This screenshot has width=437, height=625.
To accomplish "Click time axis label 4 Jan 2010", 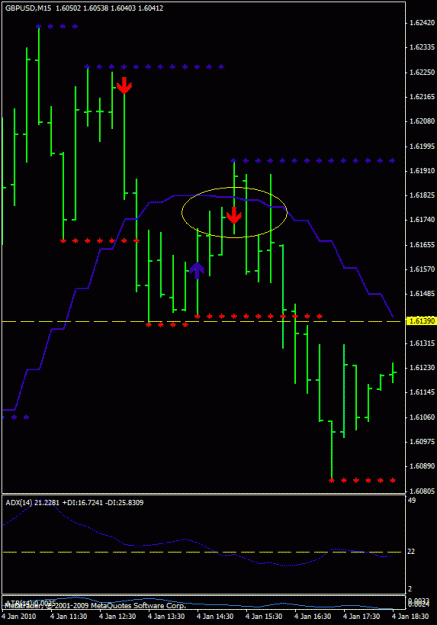I will coord(19,617).
